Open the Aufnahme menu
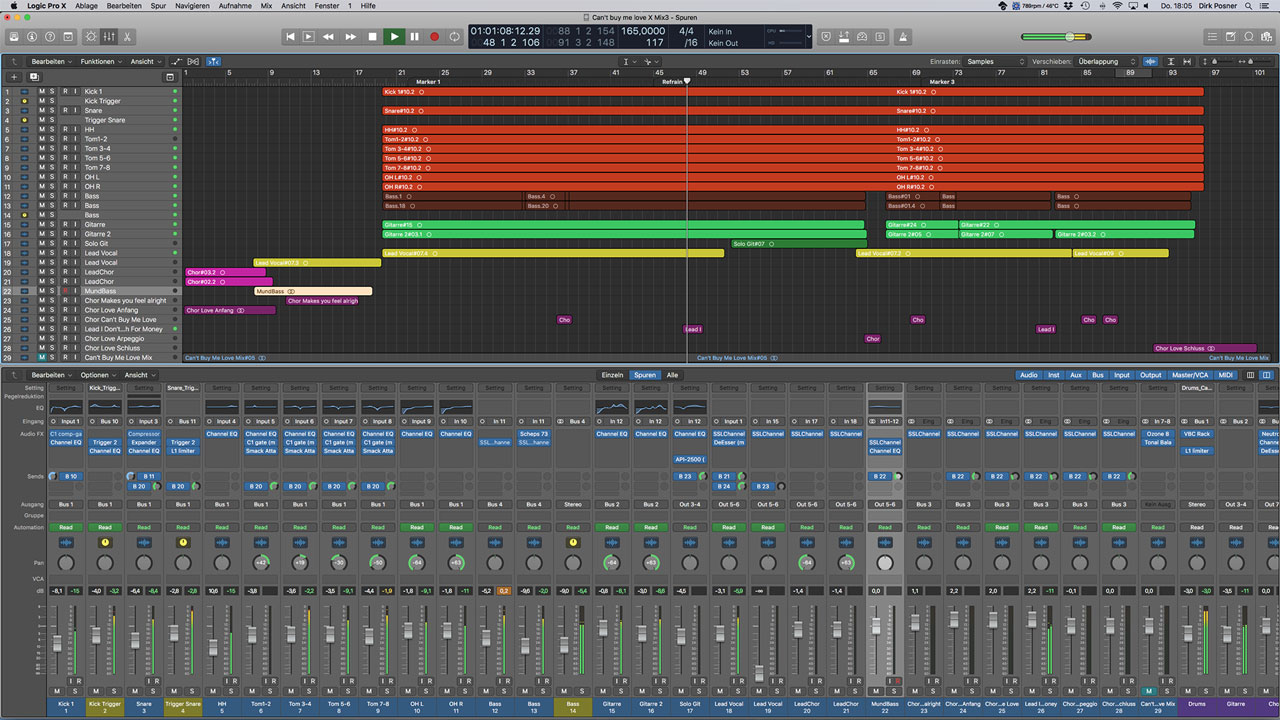Image resolution: width=1280 pixels, height=720 pixels. (x=235, y=5)
